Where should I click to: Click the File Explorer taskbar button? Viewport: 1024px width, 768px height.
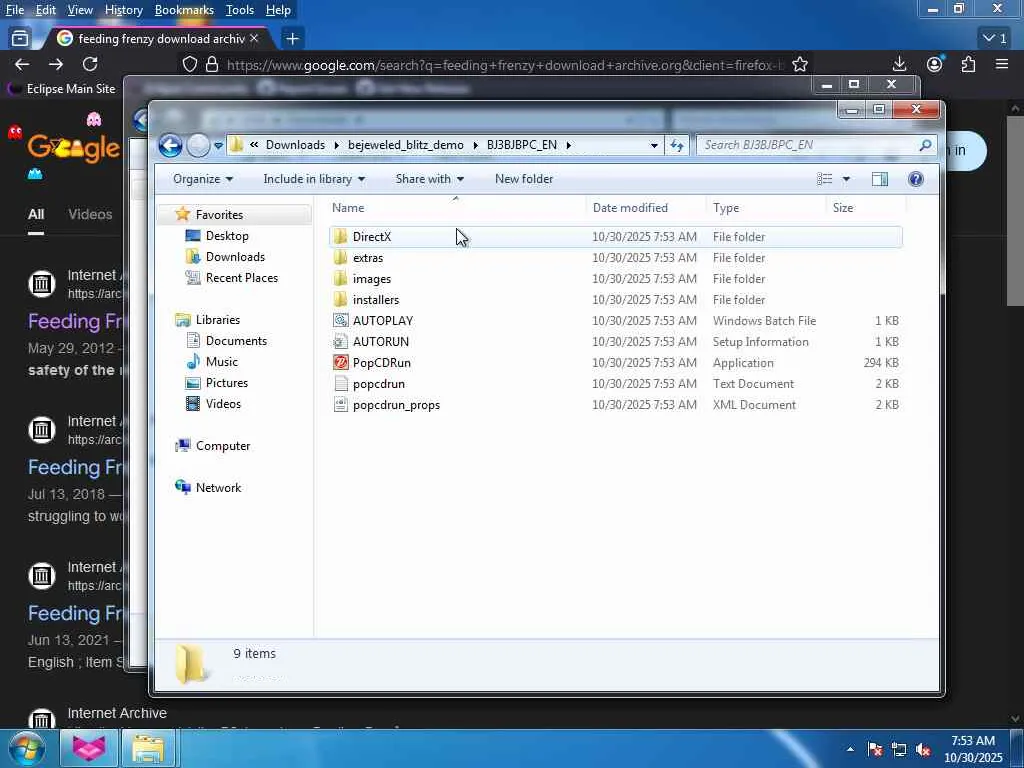(x=148, y=749)
